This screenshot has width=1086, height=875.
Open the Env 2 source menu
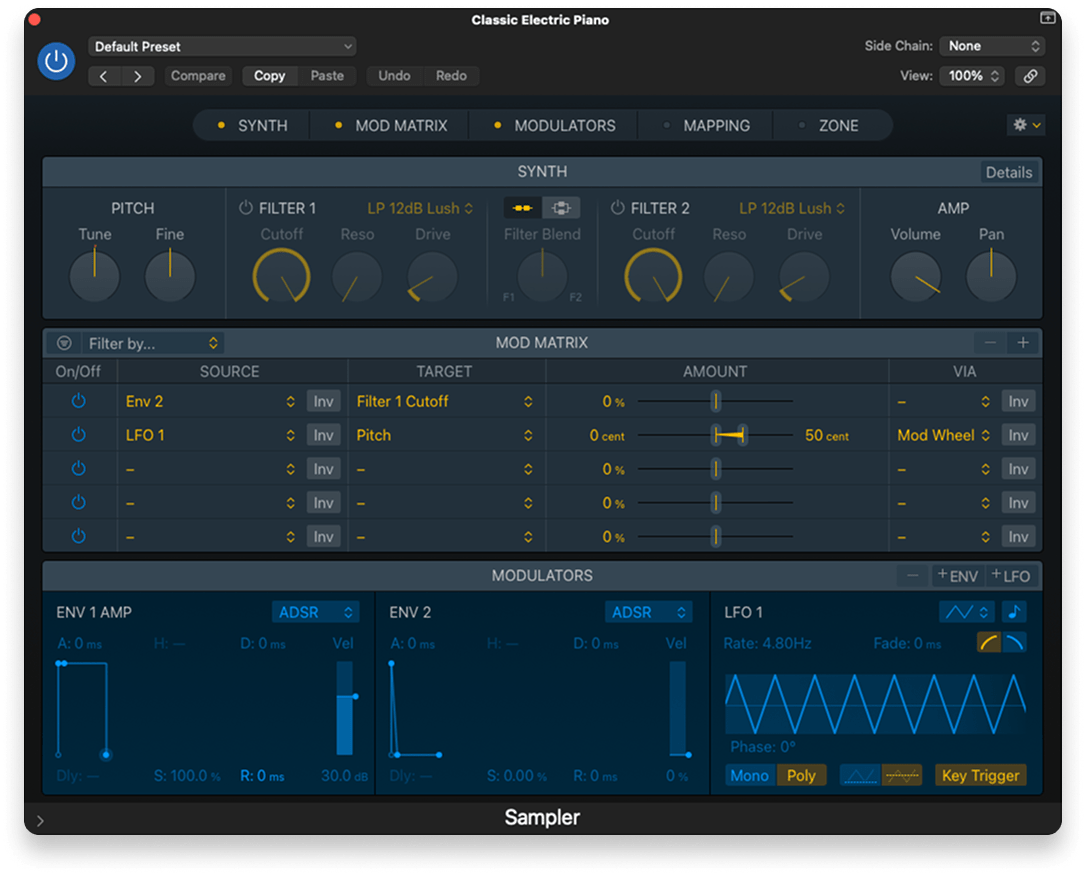pyautogui.click(x=210, y=401)
